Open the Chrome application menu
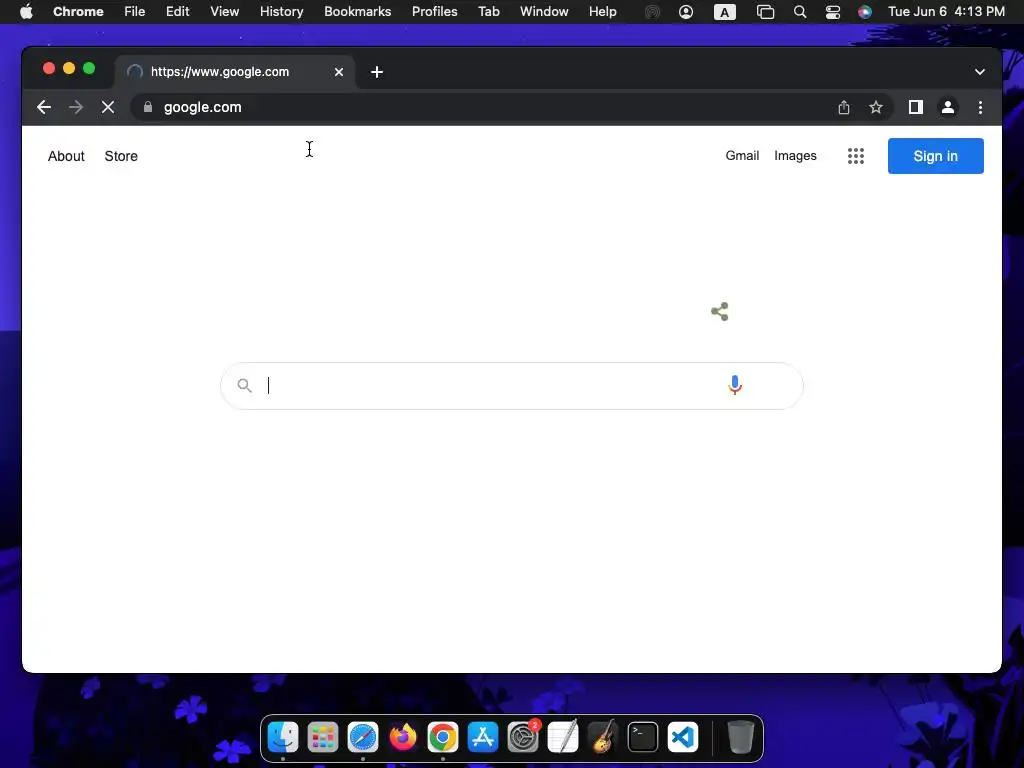 tap(78, 11)
